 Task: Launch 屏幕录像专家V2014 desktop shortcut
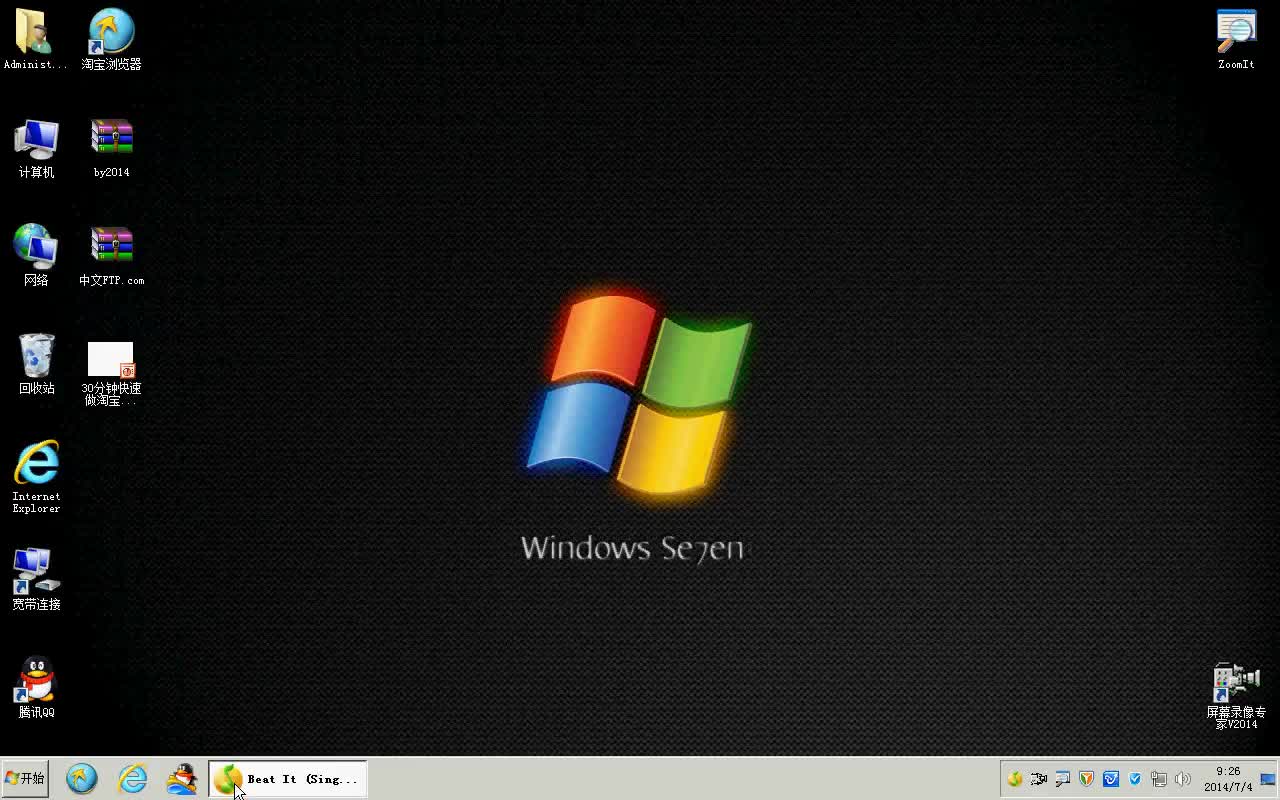pos(1236,695)
